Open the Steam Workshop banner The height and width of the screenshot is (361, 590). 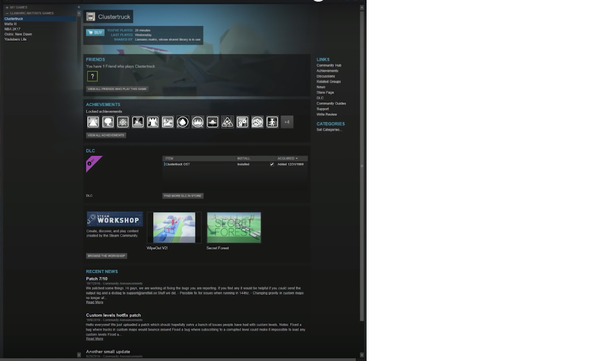pos(115,219)
